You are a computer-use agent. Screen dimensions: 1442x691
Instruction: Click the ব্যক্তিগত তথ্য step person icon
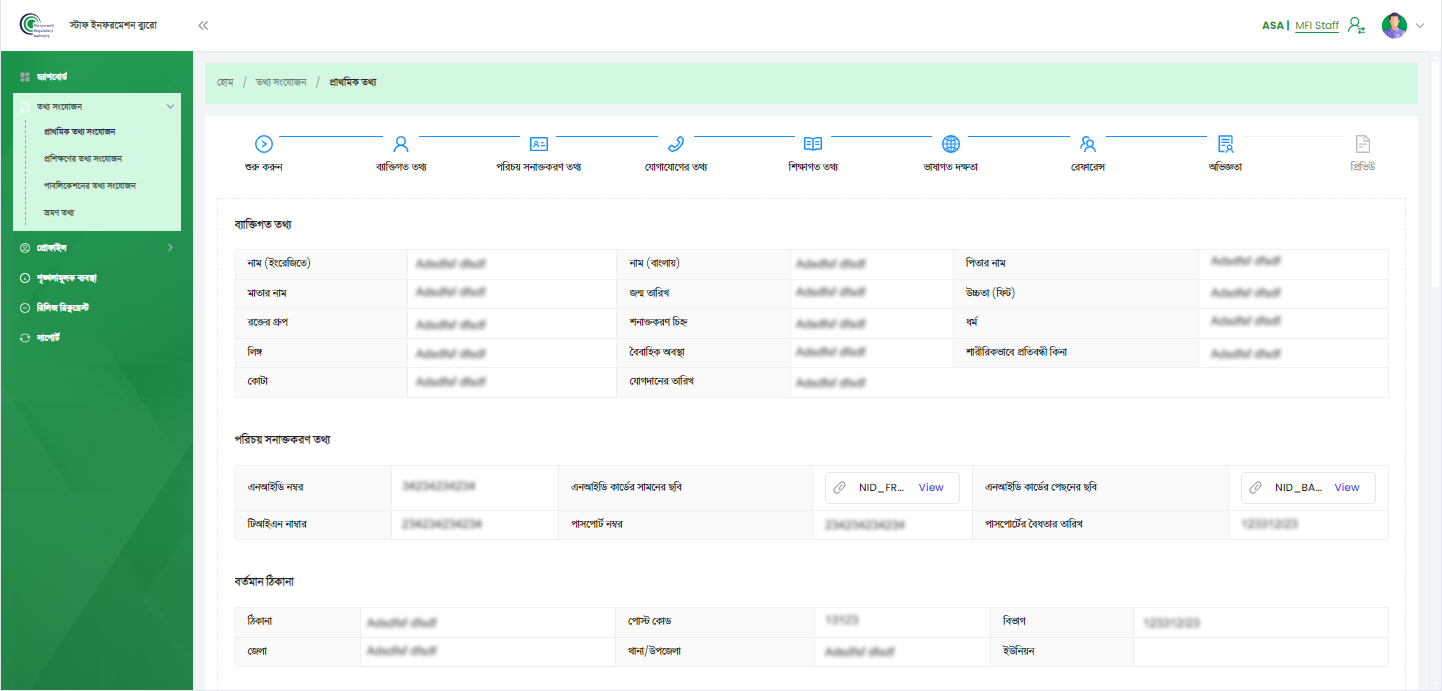[x=401, y=144]
